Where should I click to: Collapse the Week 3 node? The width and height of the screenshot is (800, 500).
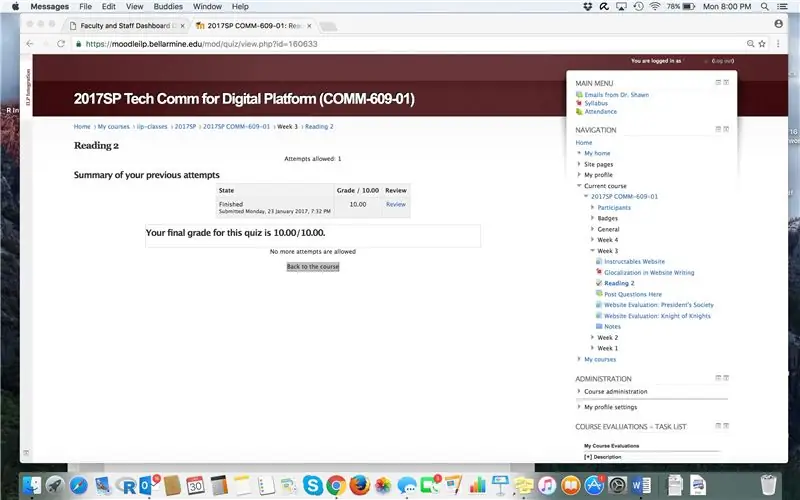pyautogui.click(x=592, y=251)
